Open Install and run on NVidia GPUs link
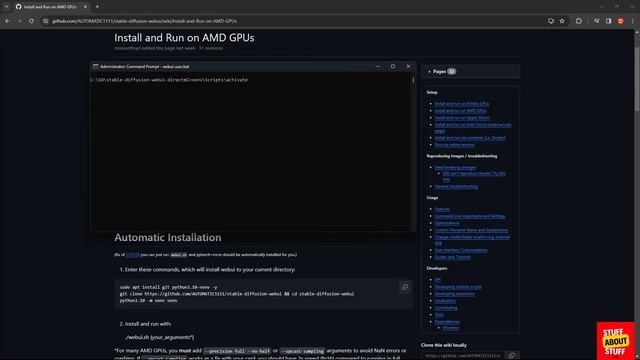The width and height of the screenshot is (640, 360). (x=462, y=104)
